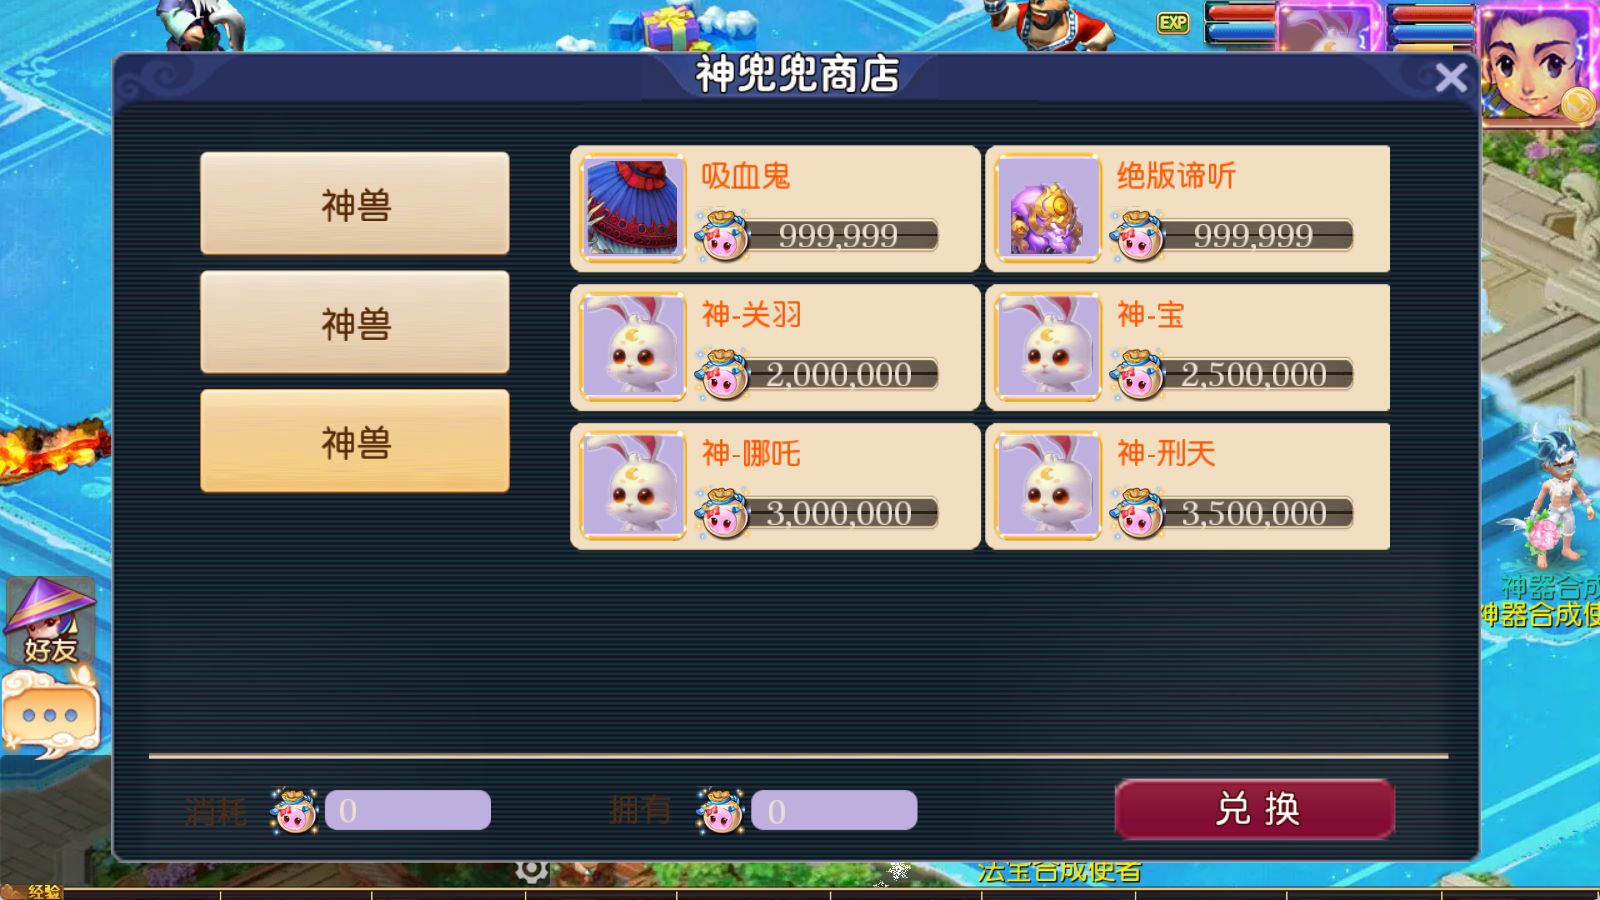The height and width of the screenshot is (900, 1600).
Task: Switch to the second 神兽 tab
Action: click(355, 323)
